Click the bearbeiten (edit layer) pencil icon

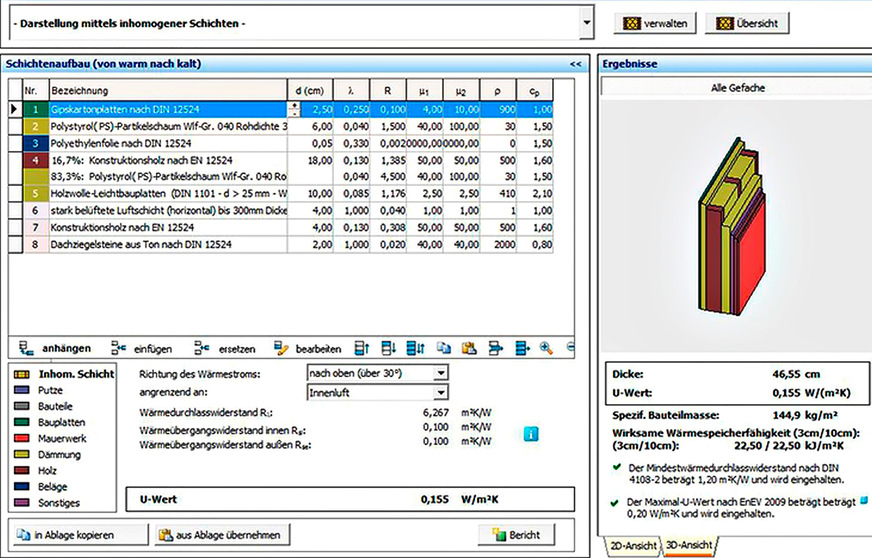(x=282, y=349)
